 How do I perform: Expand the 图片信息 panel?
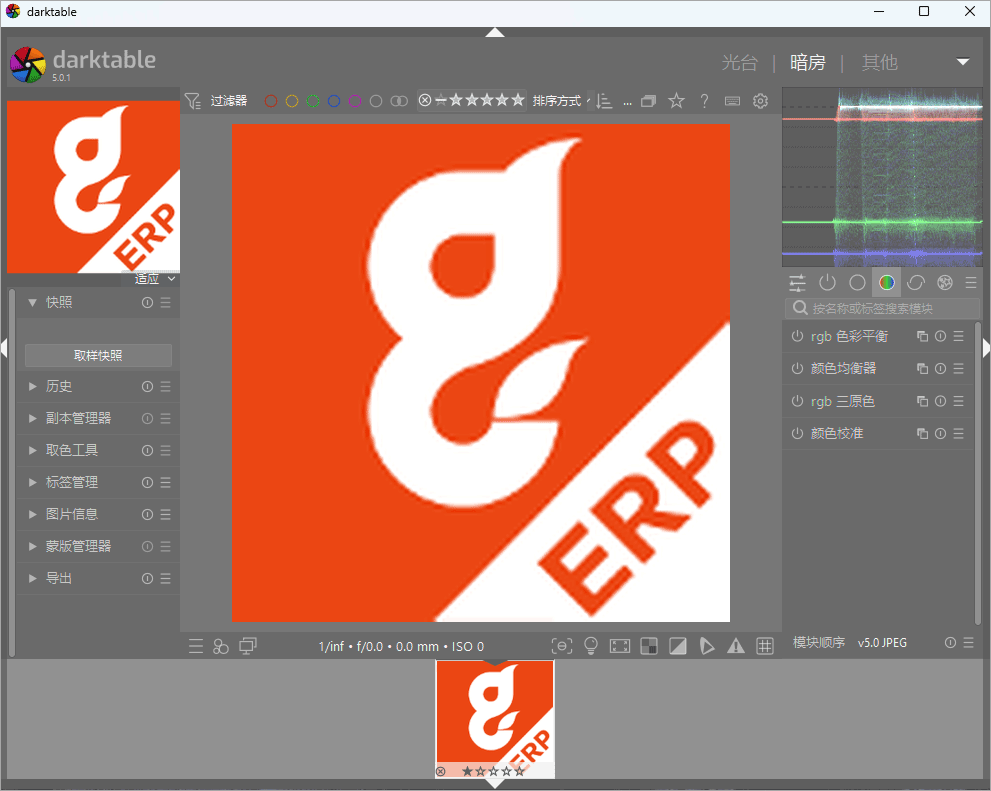[71, 514]
